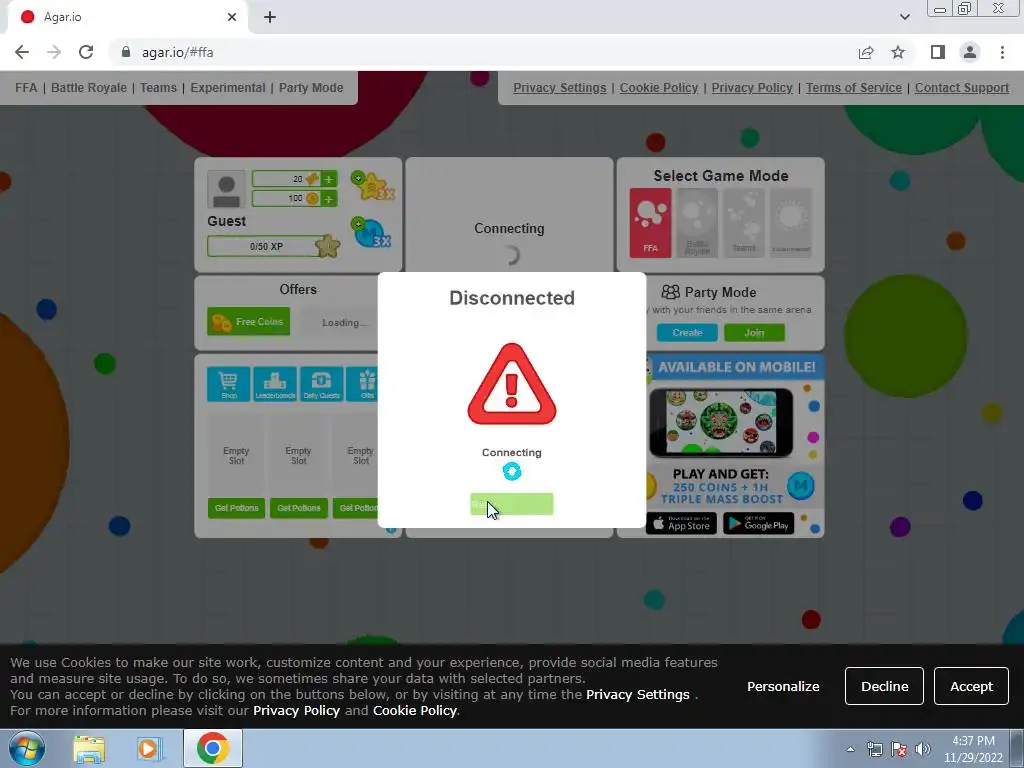
Task: Open a new browser tab
Action: tap(270, 17)
